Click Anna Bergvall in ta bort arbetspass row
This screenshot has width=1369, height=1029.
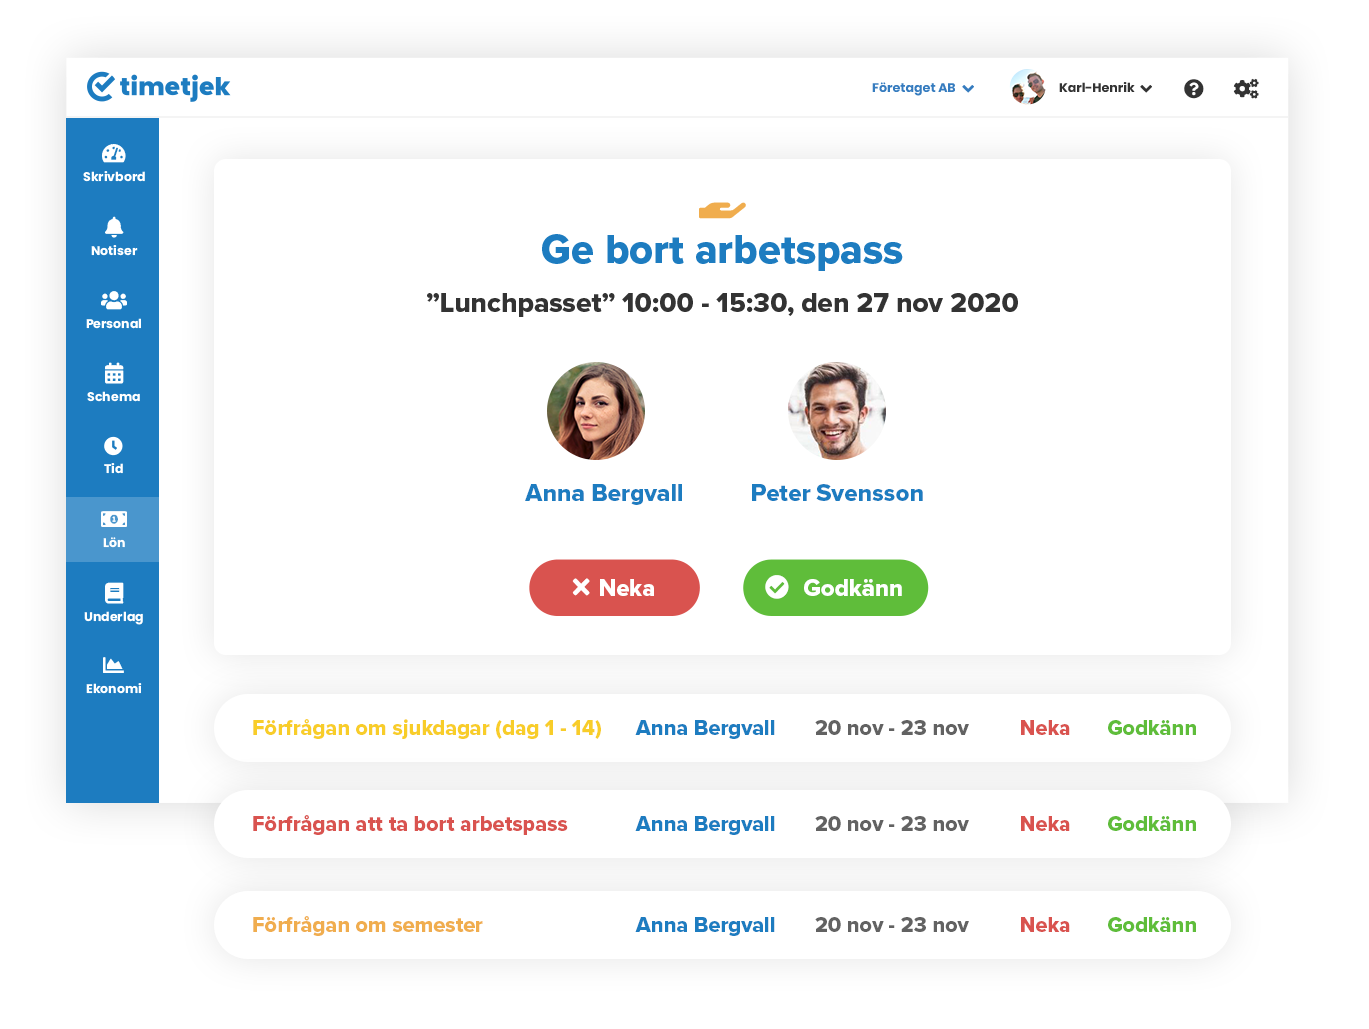click(x=705, y=824)
